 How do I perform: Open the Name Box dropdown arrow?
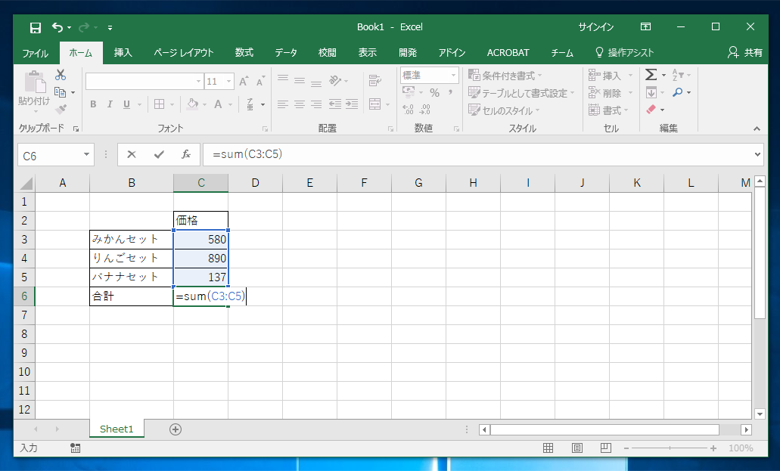pyautogui.click(x=86, y=155)
